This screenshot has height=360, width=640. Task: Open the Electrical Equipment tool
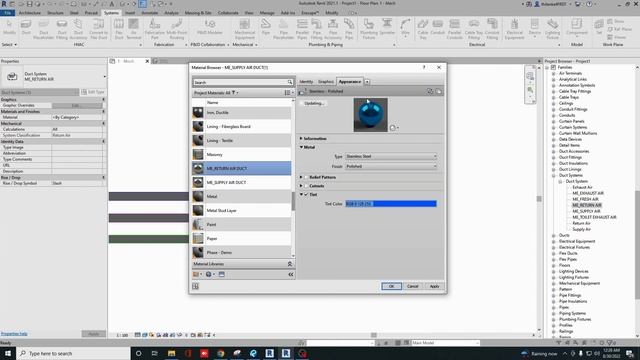point(514,29)
